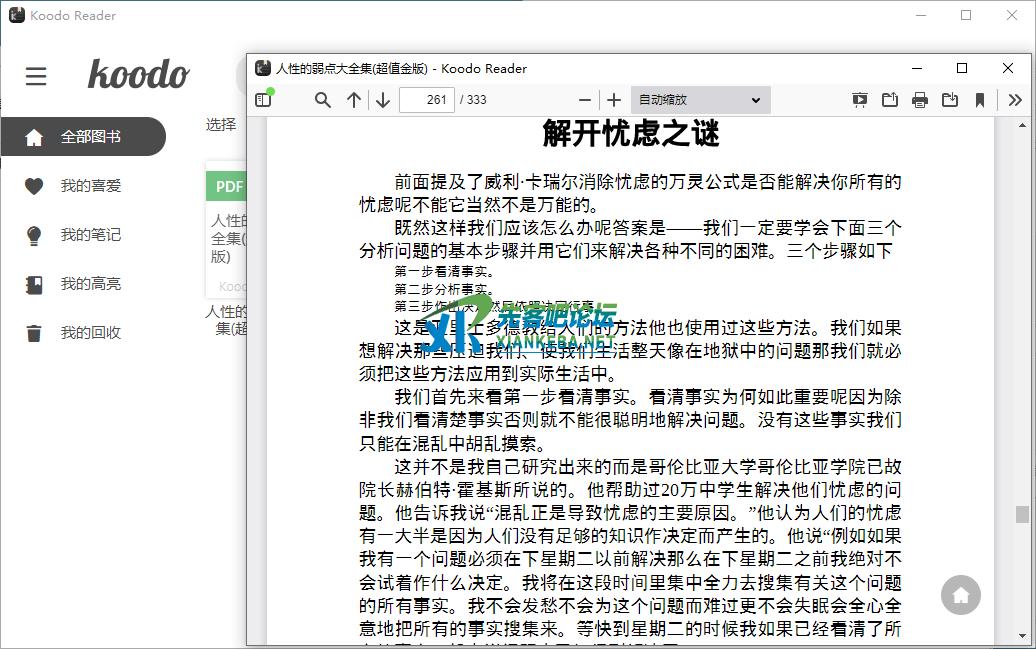Click the bookmark current view icon
1036x649 pixels.
click(980, 100)
